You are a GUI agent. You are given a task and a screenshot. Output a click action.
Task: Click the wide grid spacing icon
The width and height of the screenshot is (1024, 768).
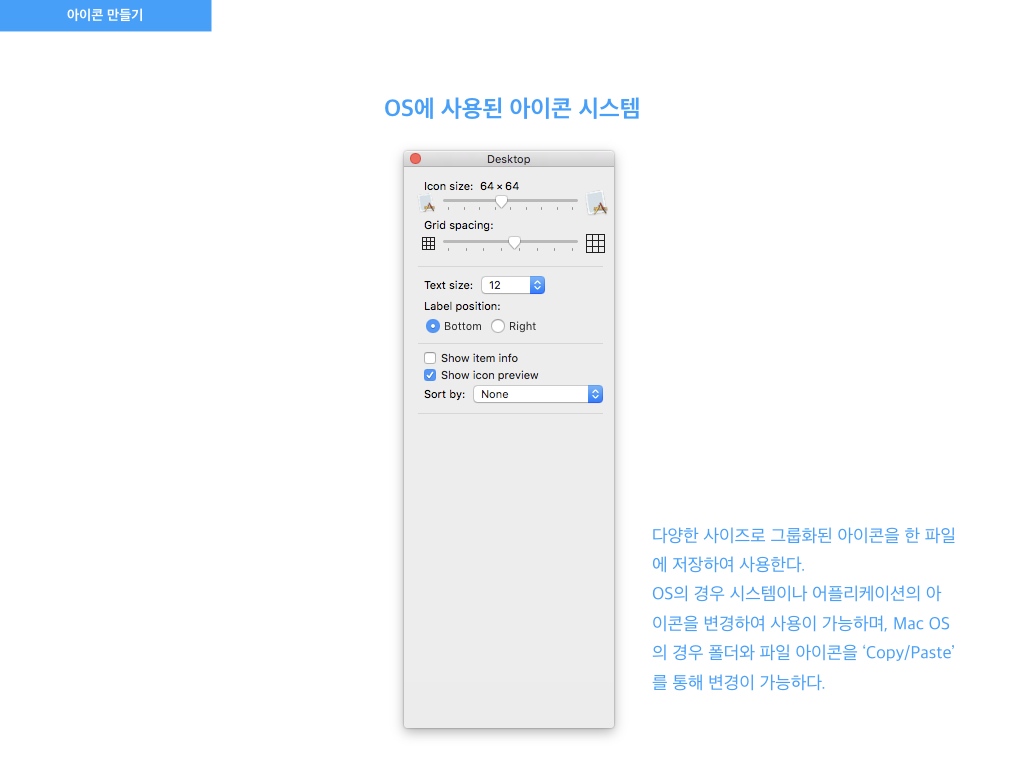(x=596, y=243)
